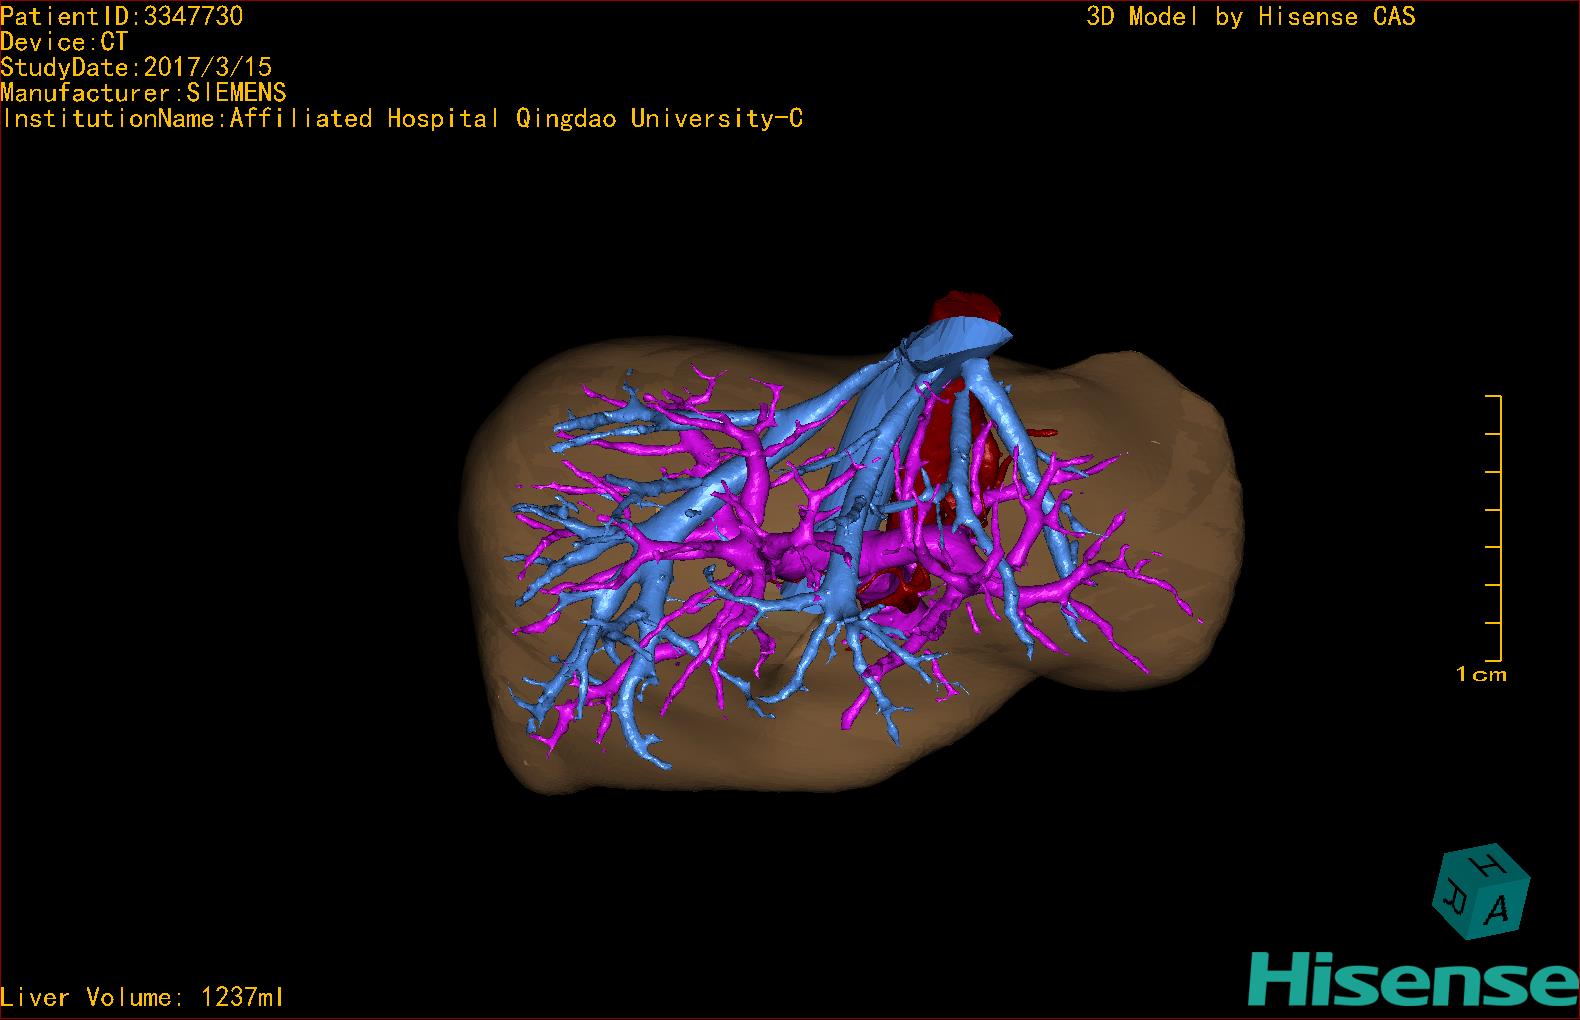
Task: Click the "1cm" scale label
Action: click(x=1481, y=675)
